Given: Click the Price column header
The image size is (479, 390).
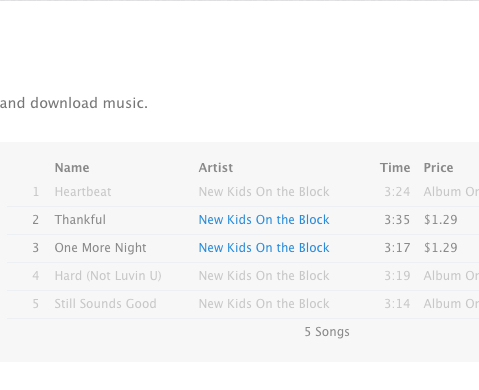Looking at the screenshot, I should (438, 168).
